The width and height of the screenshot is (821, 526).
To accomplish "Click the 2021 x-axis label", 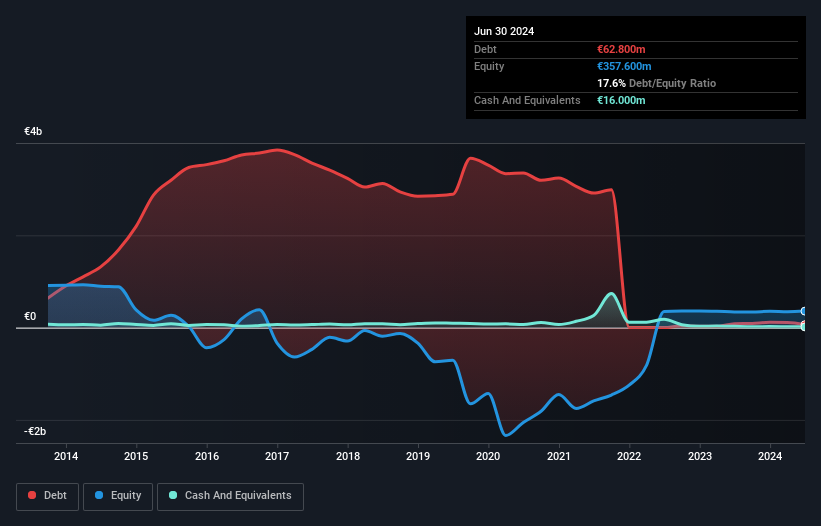I will pos(559,456).
